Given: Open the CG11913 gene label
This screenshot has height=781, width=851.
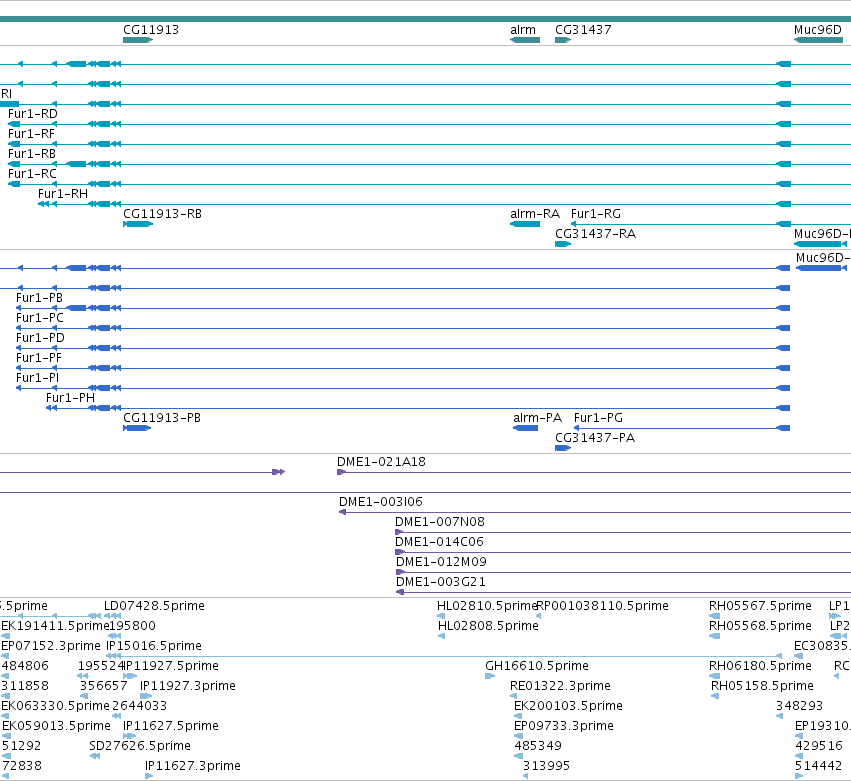Looking at the screenshot, I should click(151, 30).
